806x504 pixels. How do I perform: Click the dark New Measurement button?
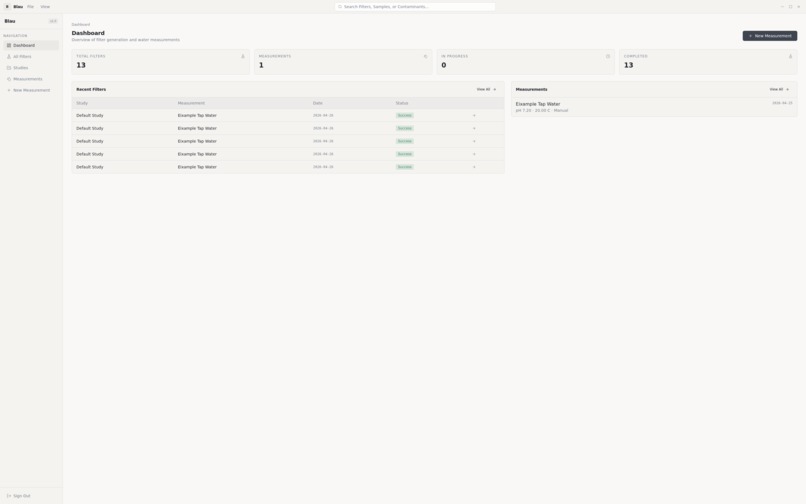click(770, 36)
